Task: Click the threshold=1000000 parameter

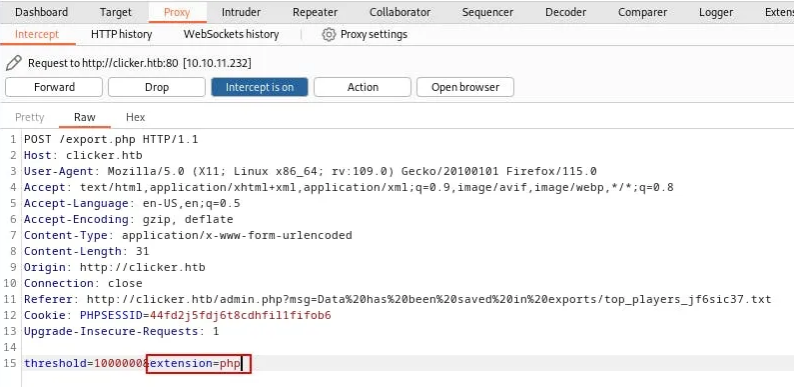Action: (85, 363)
